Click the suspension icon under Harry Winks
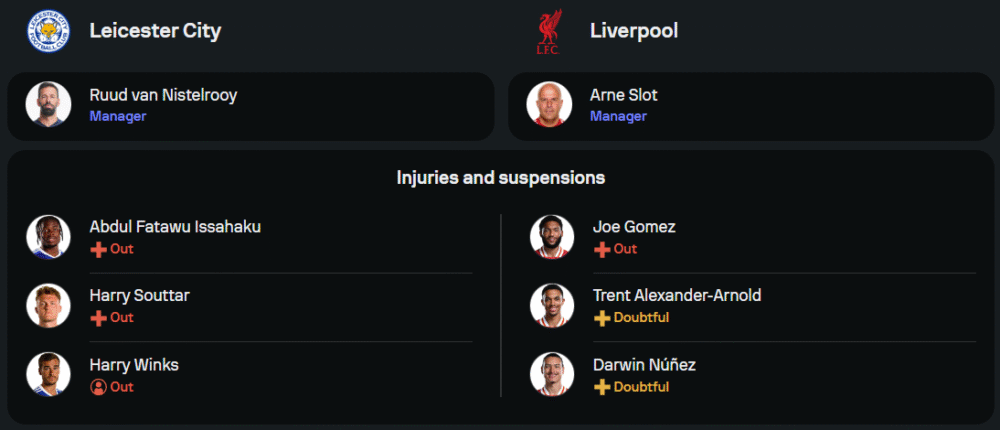This screenshot has width=1000, height=430. [x=98, y=387]
